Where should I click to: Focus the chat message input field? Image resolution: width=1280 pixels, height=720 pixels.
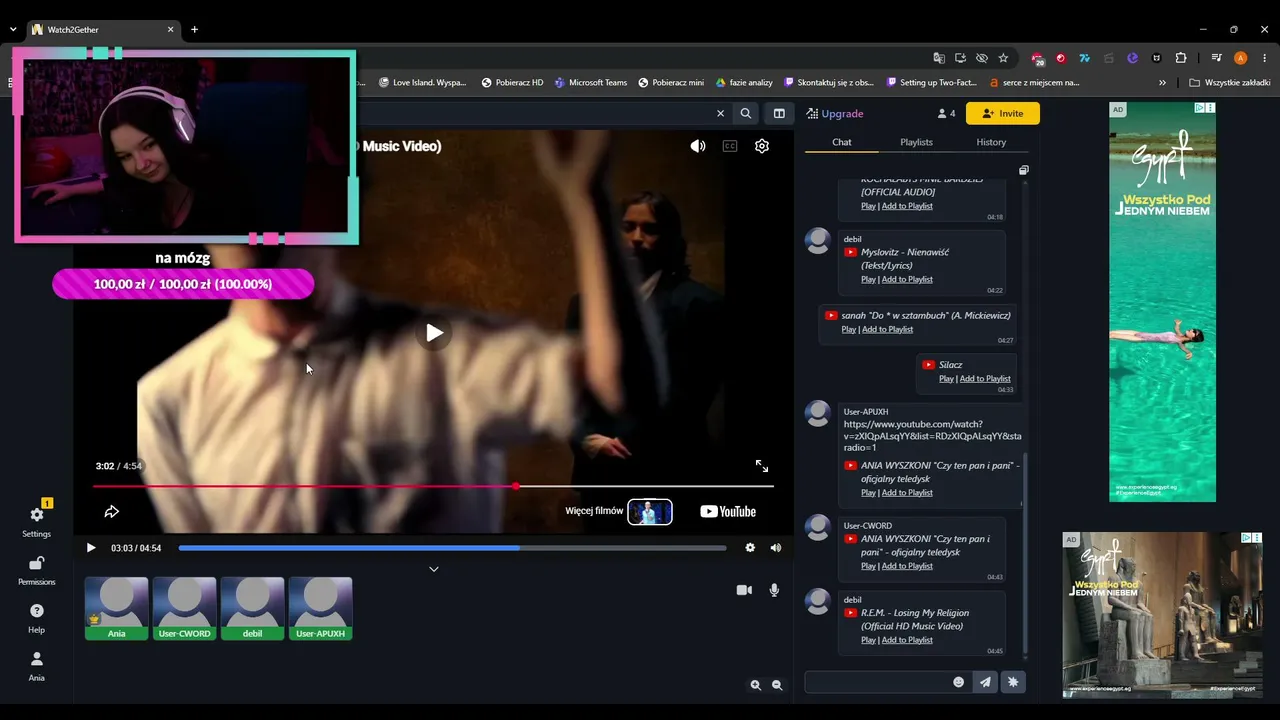point(877,682)
